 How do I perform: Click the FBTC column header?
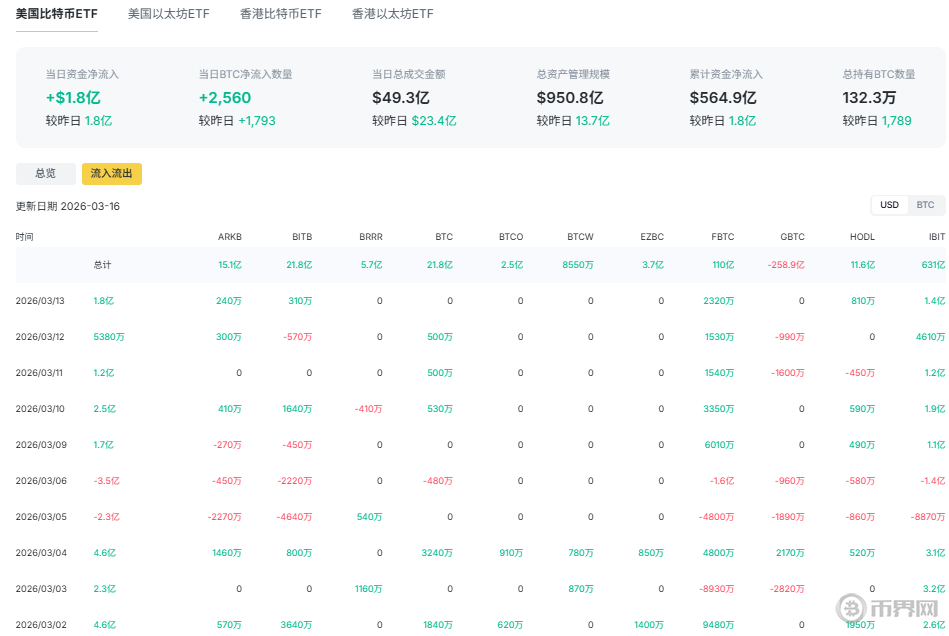point(723,237)
